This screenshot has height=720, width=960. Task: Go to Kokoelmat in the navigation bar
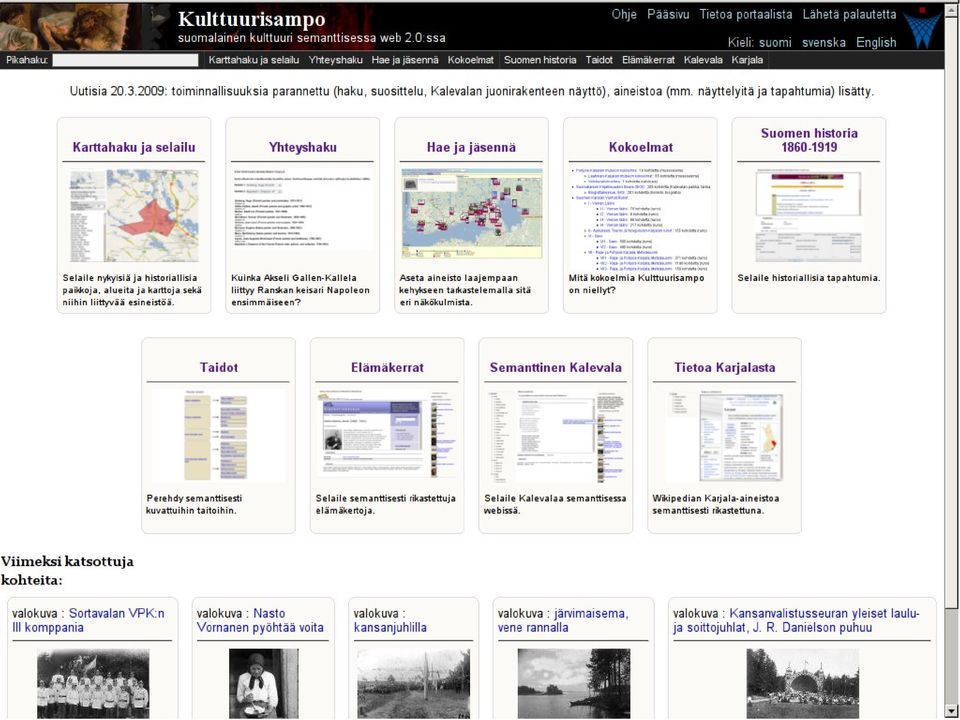[470, 60]
